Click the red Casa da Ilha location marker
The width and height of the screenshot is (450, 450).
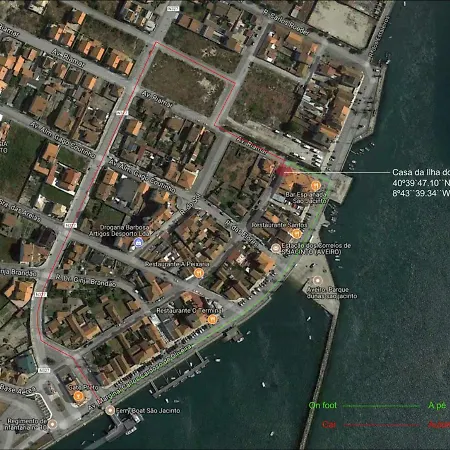click(282, 171)
